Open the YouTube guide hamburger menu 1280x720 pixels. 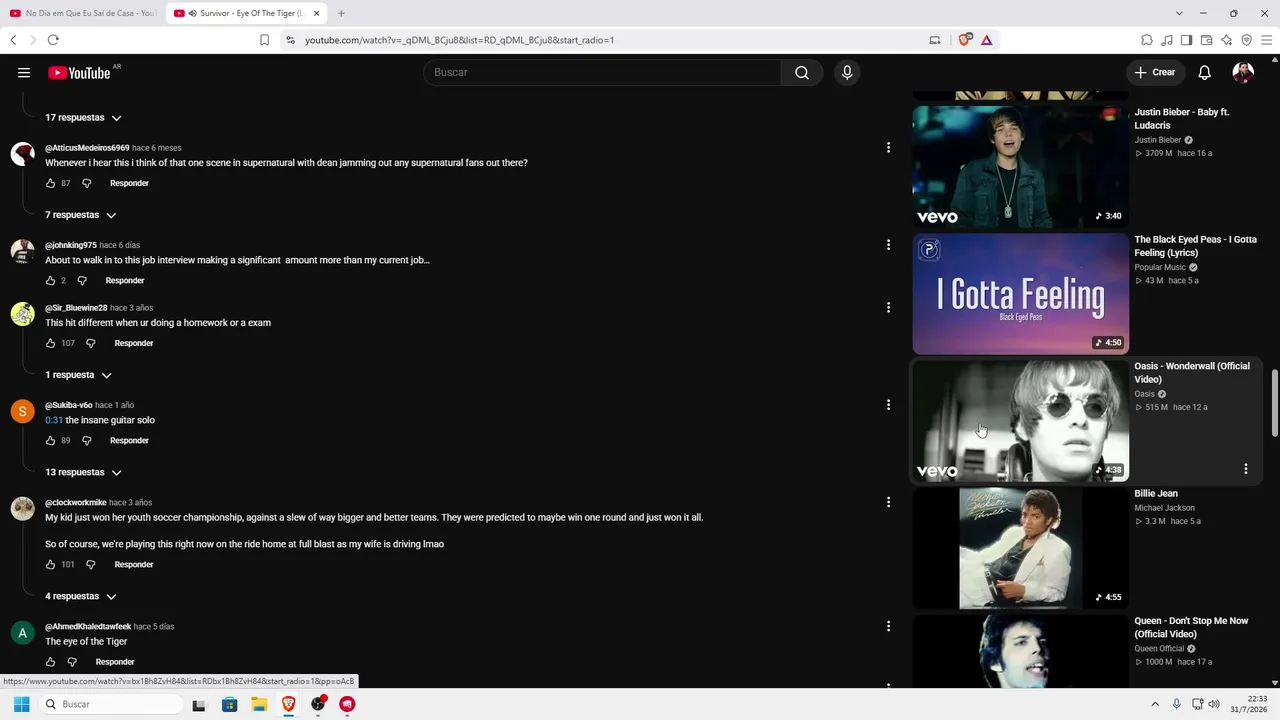pos(24,72)
